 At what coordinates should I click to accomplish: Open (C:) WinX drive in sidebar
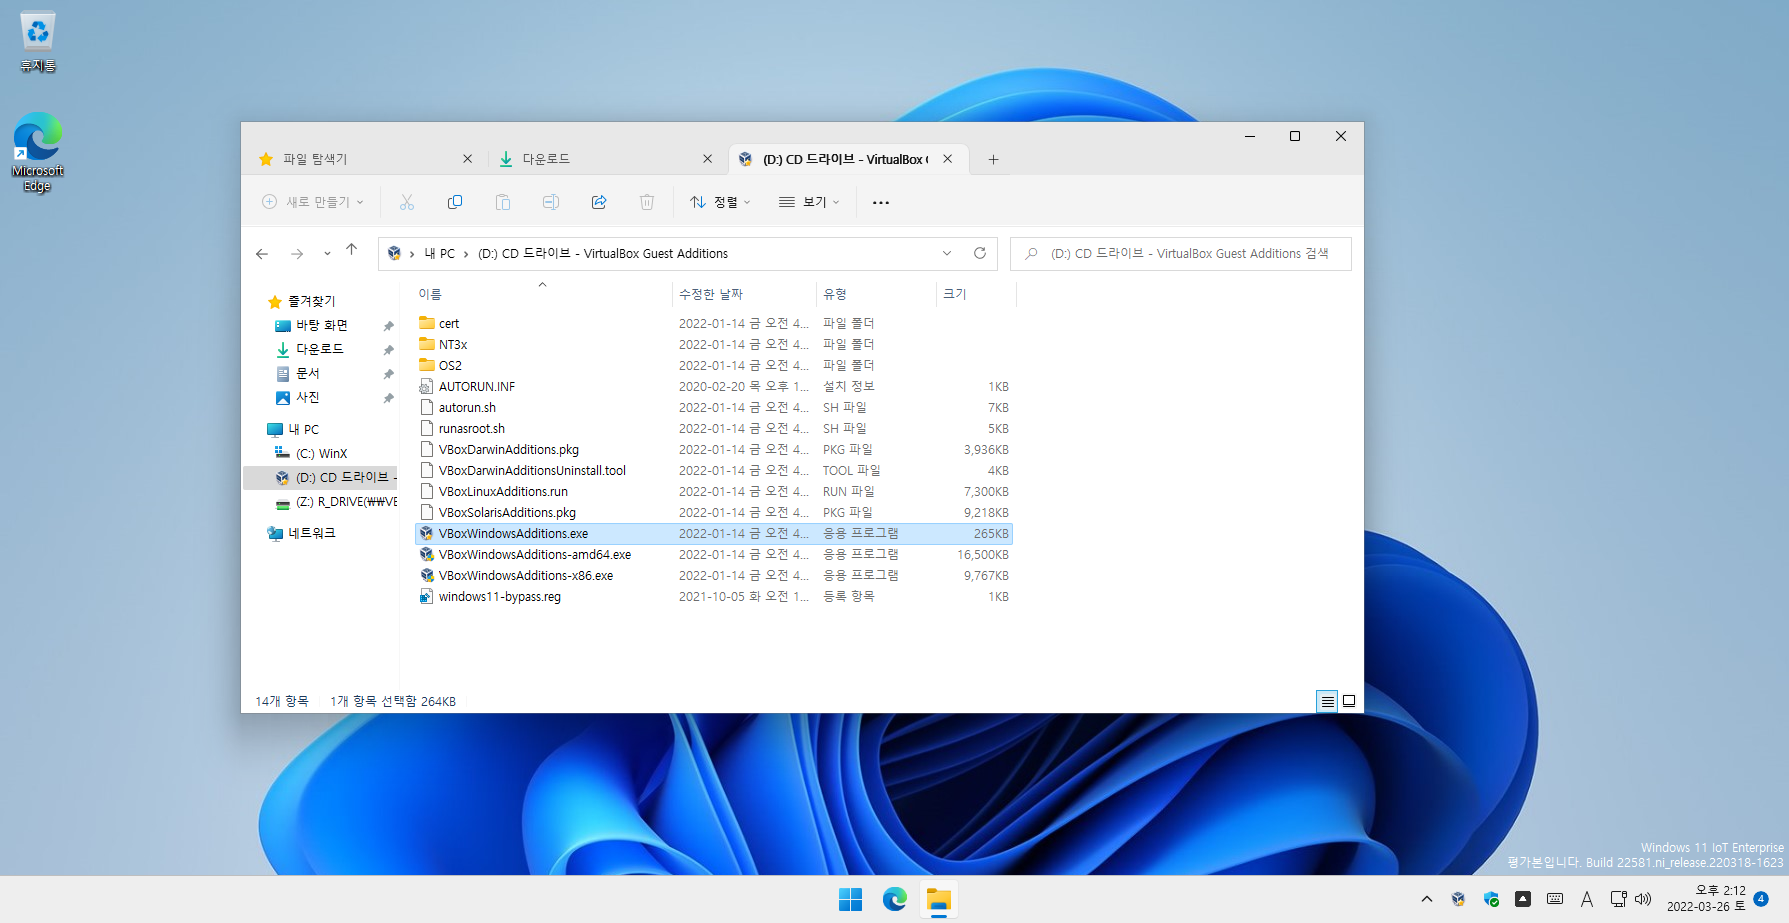tap(320, 453)
